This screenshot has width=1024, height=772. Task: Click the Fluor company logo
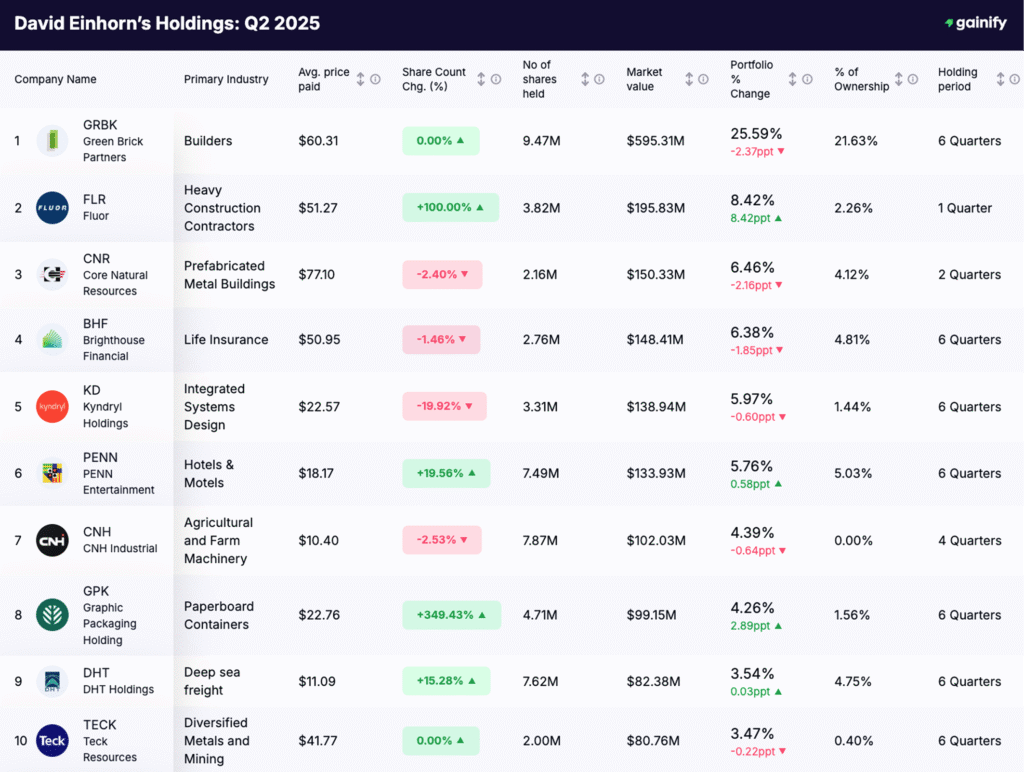(52, 208)
